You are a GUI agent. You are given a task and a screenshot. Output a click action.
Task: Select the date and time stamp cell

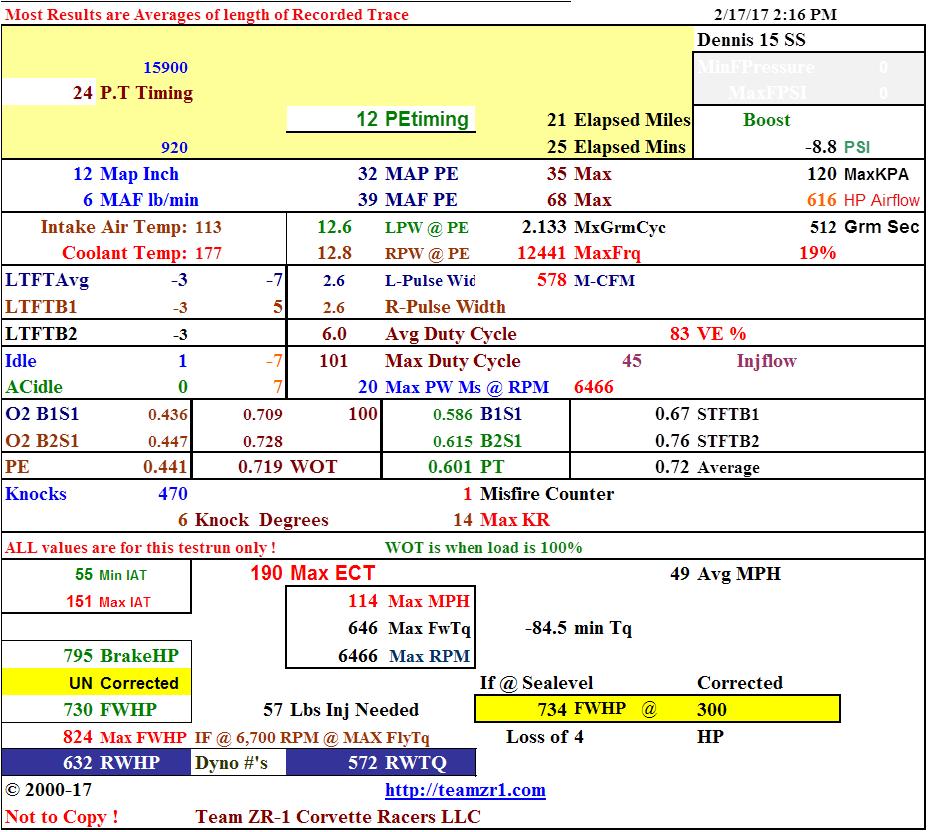776,14
